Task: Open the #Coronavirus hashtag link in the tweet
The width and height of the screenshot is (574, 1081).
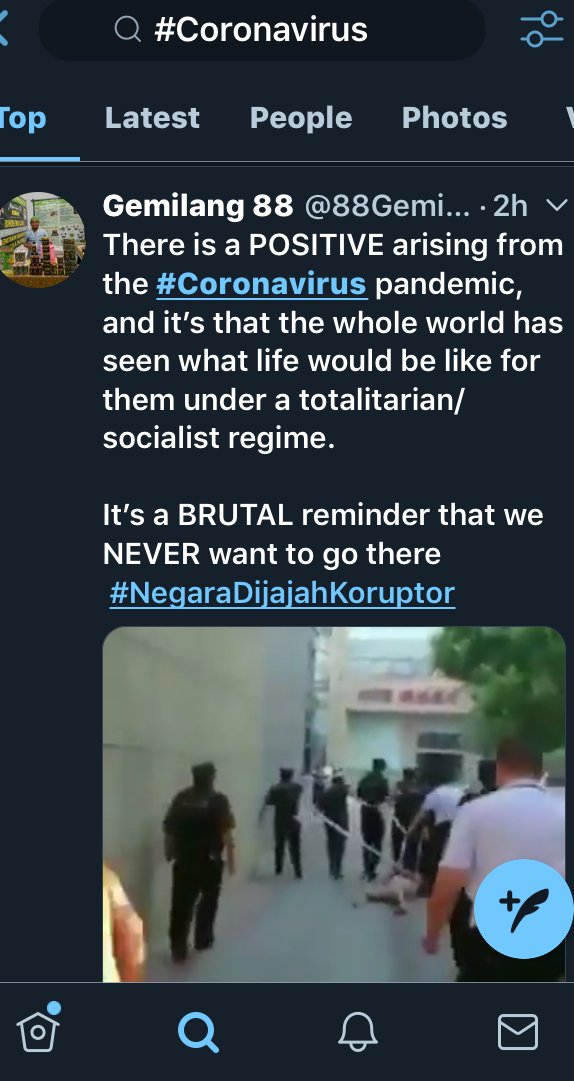Action: pos(261,284)
